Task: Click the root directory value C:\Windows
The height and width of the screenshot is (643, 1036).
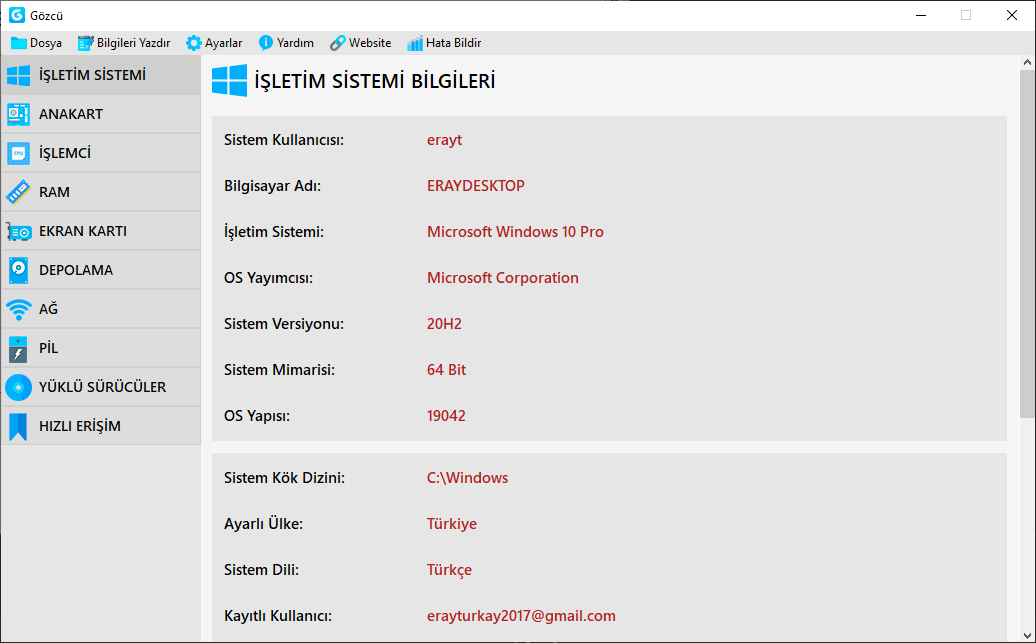Action: click(467, 478)
